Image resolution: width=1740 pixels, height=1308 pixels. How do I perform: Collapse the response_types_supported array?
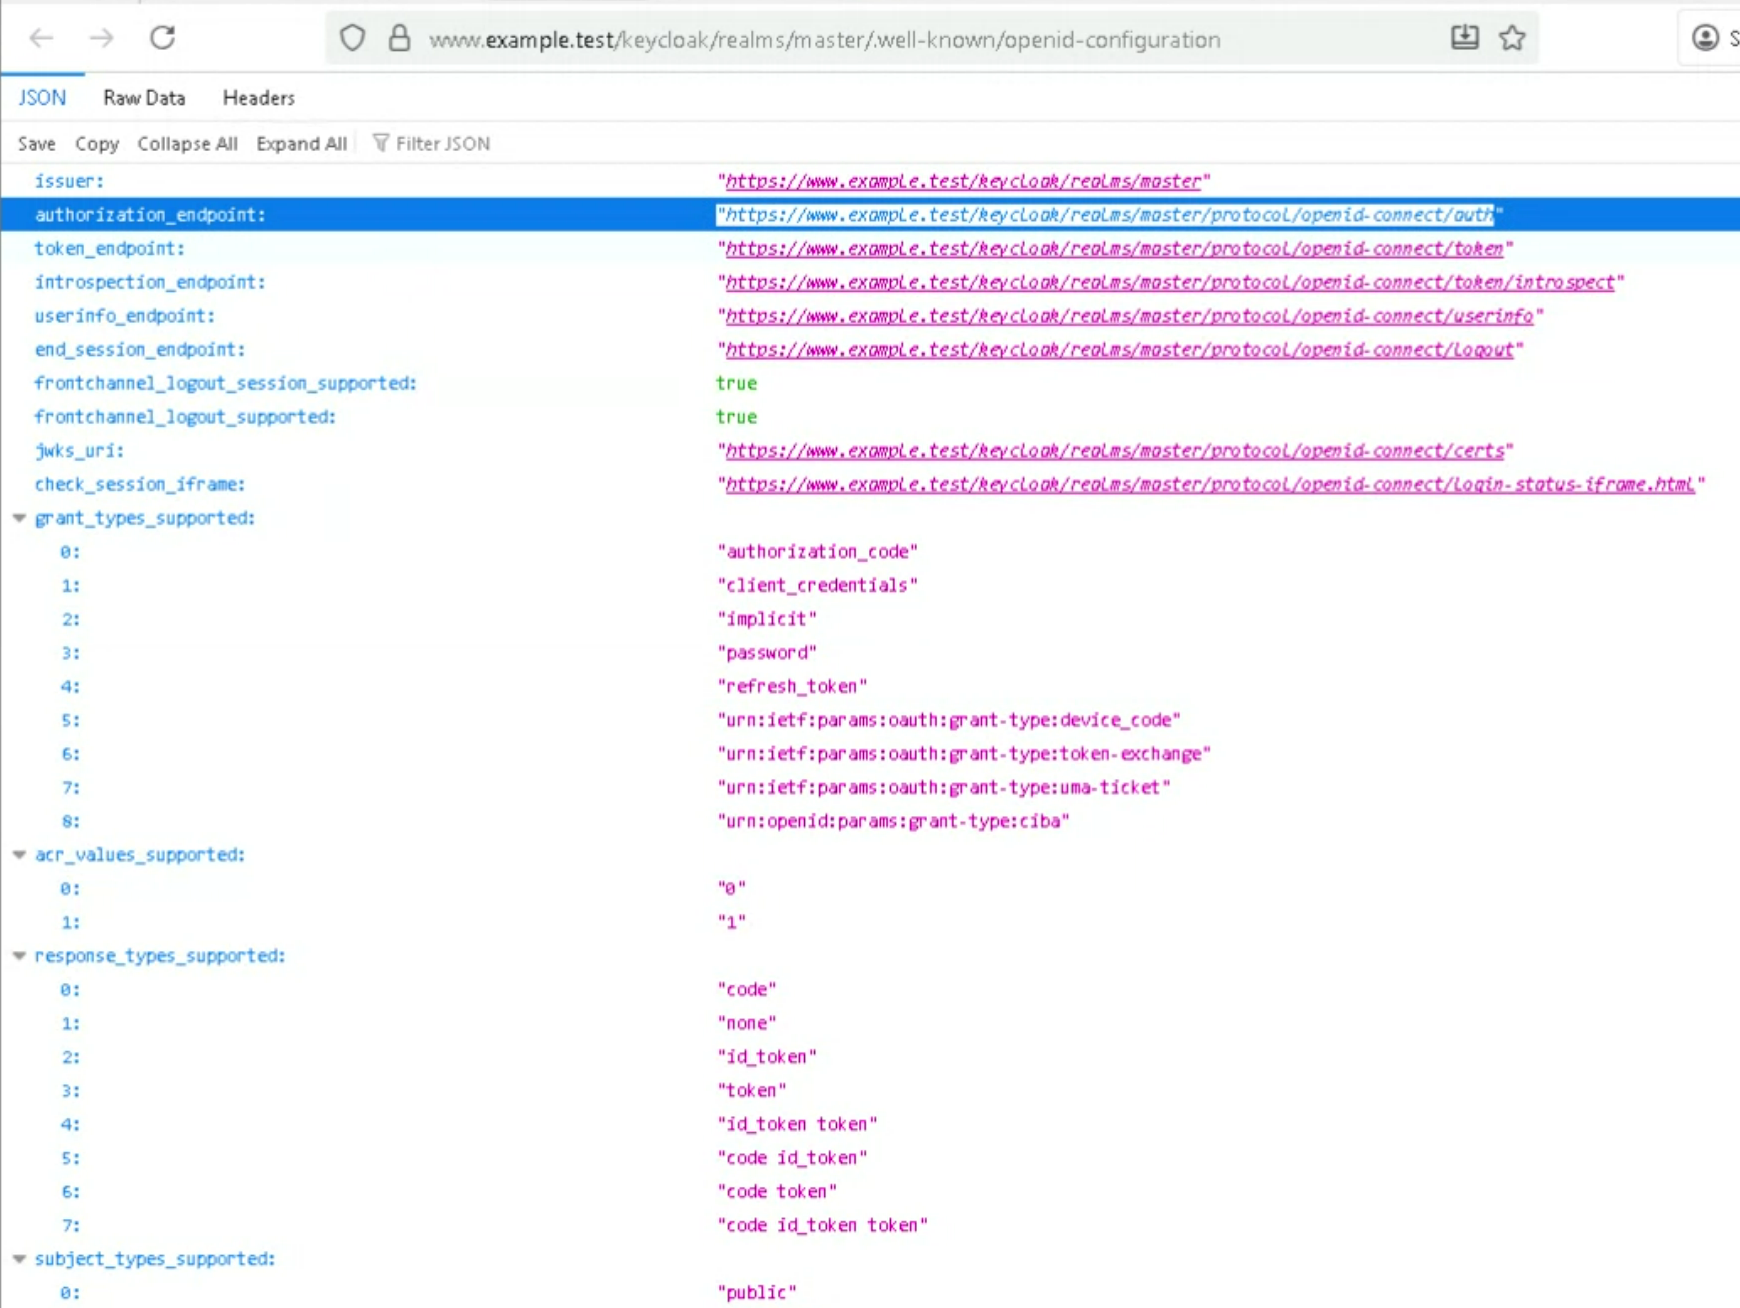pyautogui.click(x=19, y=956)
